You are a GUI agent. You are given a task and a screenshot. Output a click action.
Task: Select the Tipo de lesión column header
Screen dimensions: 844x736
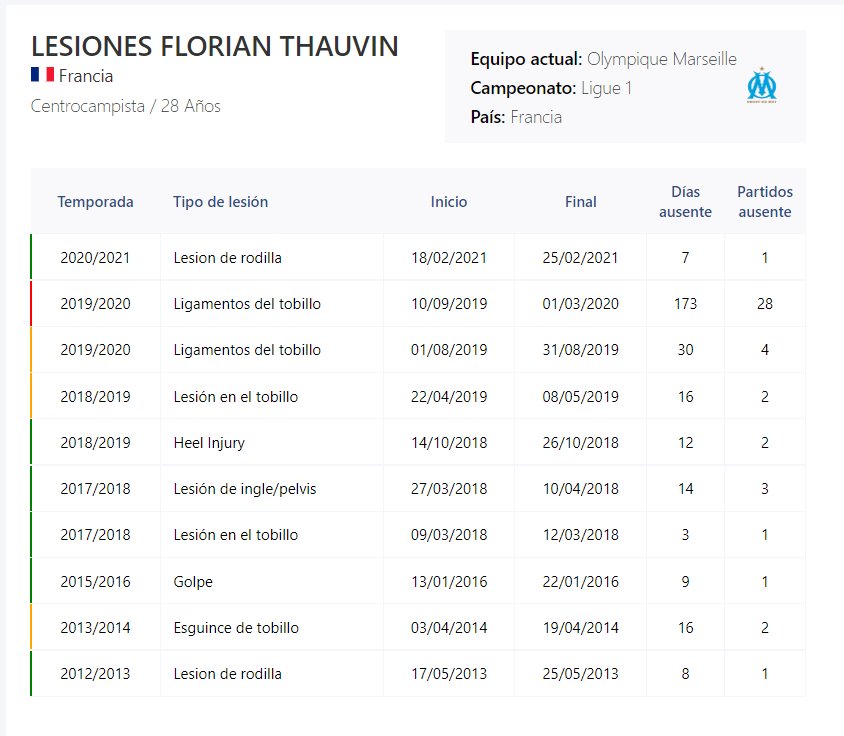coord(220,202)
